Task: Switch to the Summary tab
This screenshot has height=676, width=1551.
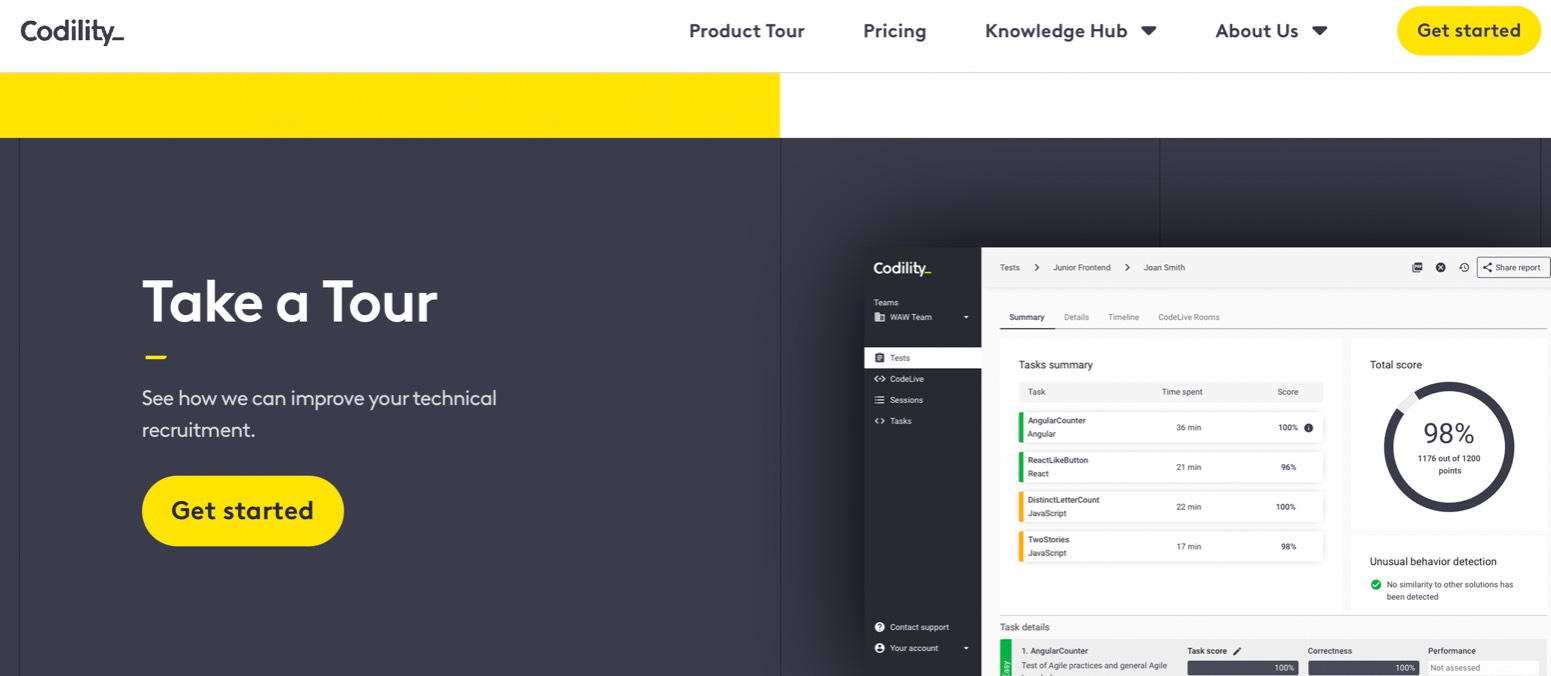Action: [1027, 317]
